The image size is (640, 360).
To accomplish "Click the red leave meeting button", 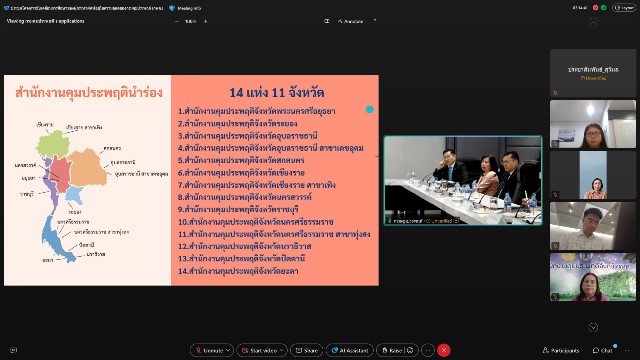I will pos(444,350).
